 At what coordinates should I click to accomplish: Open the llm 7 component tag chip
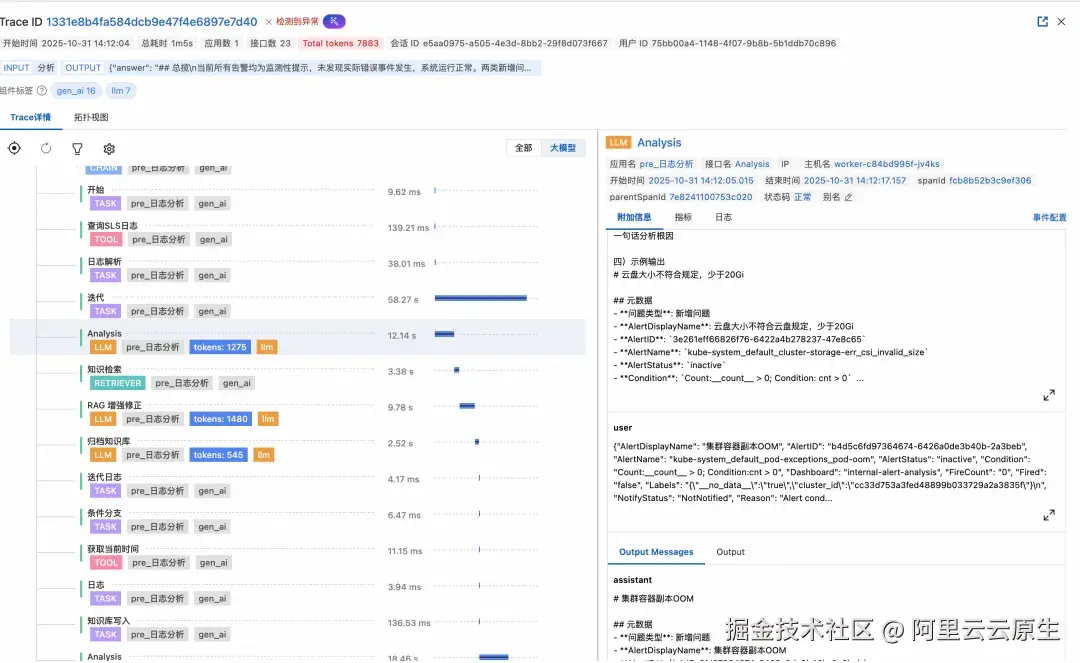click(x=120, y=90)
